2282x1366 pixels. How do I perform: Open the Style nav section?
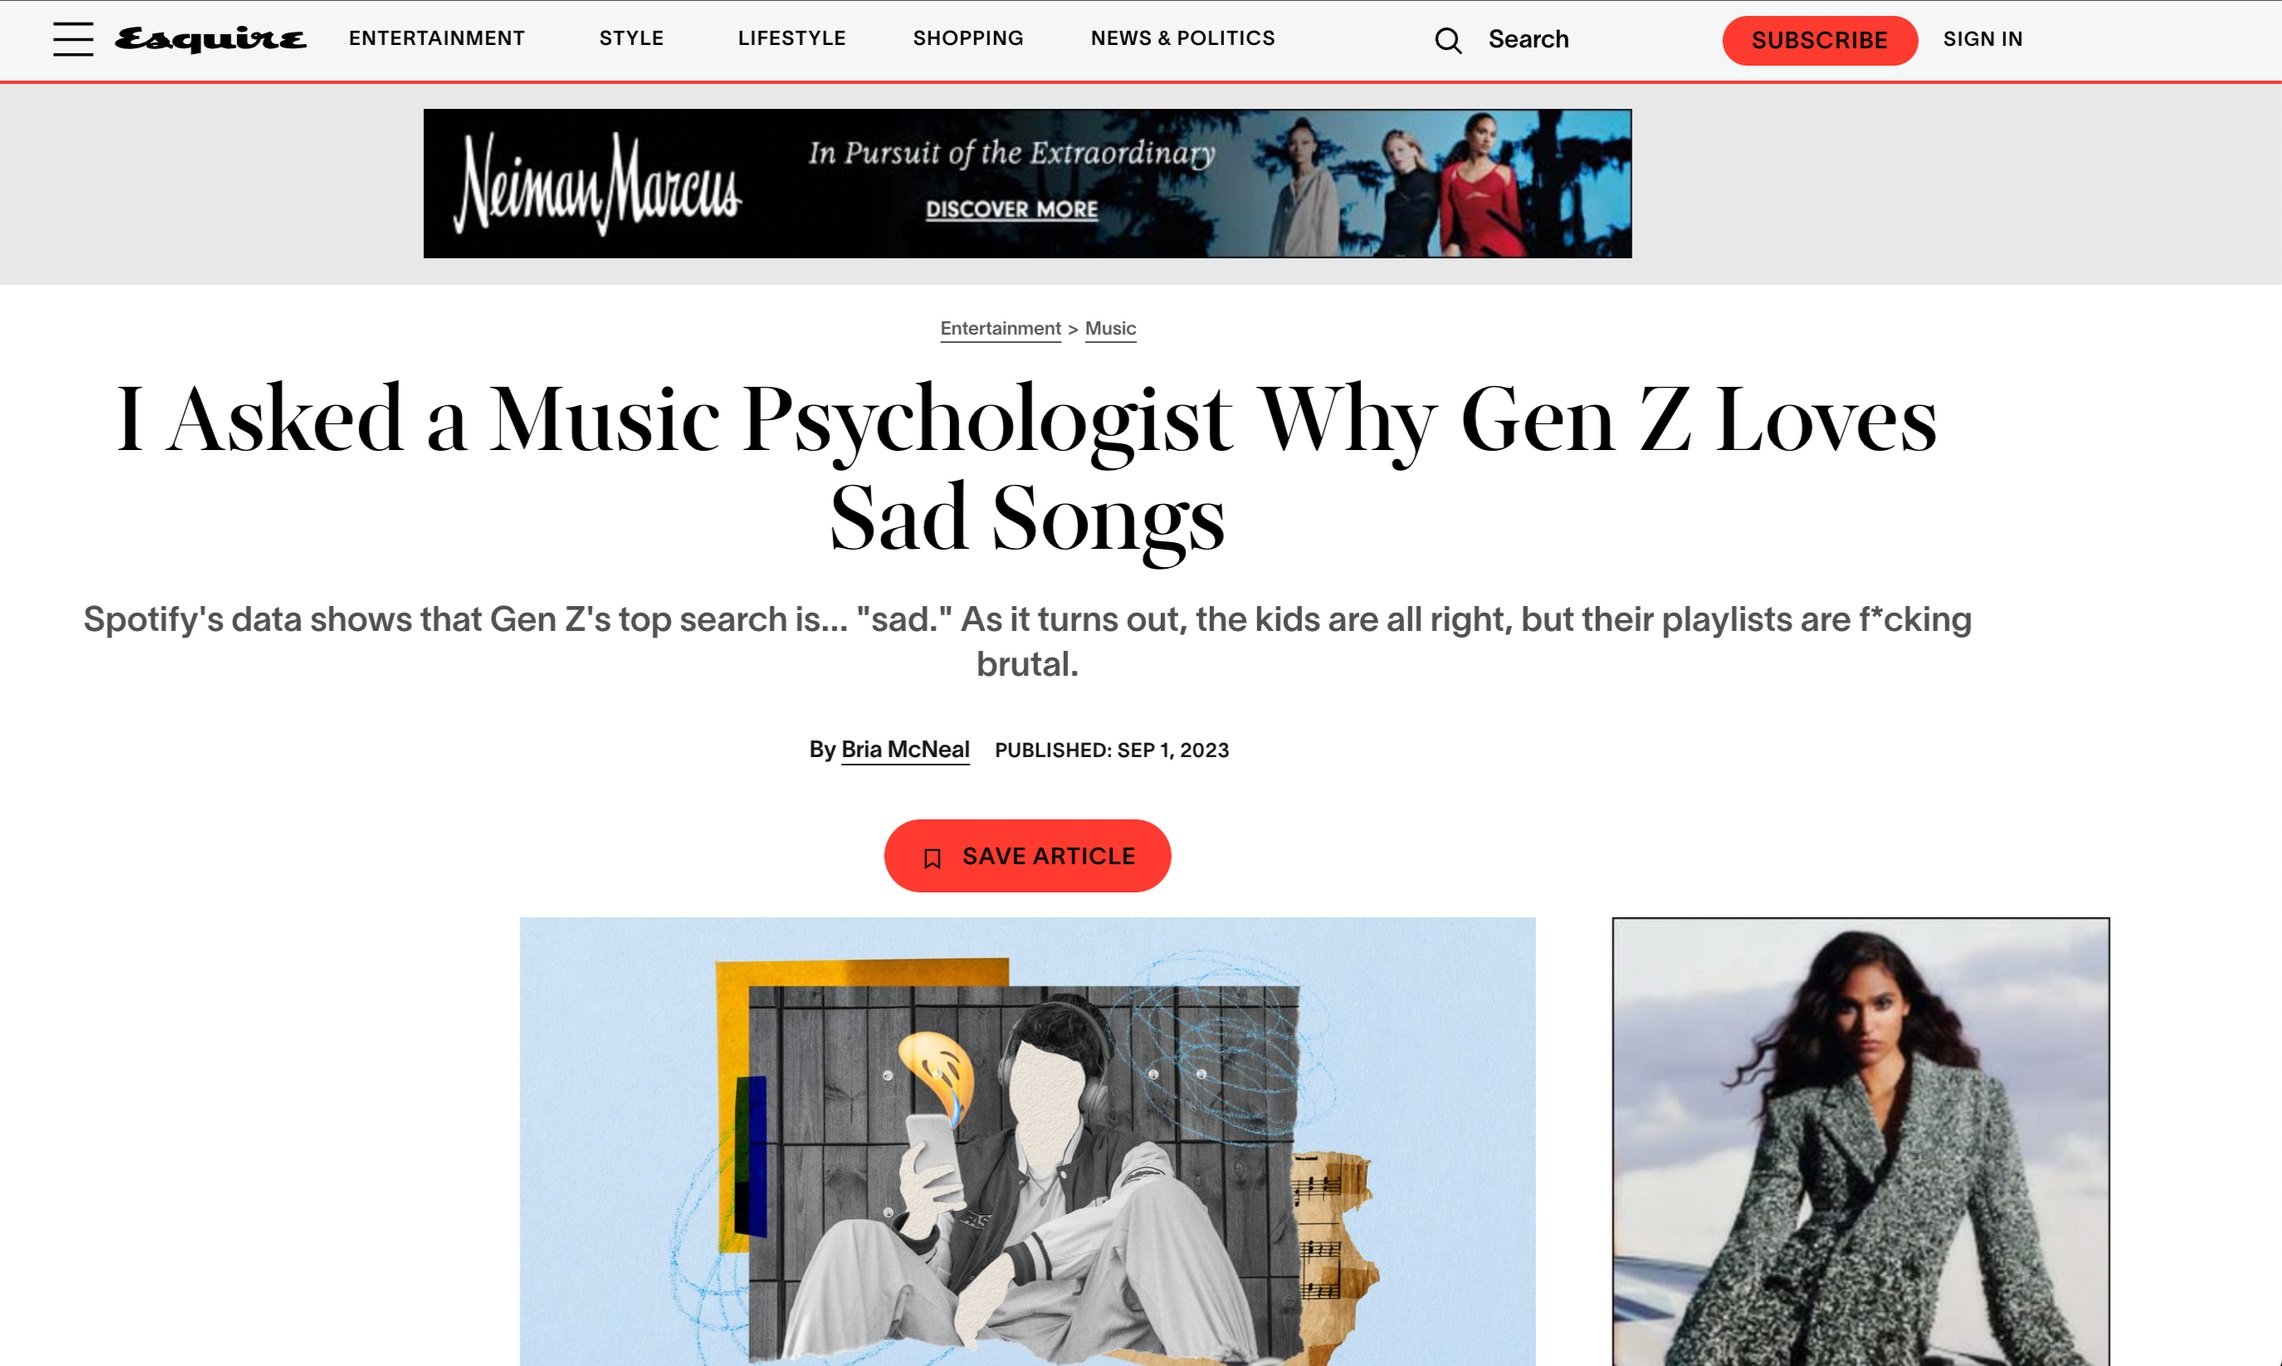[631, 38]
